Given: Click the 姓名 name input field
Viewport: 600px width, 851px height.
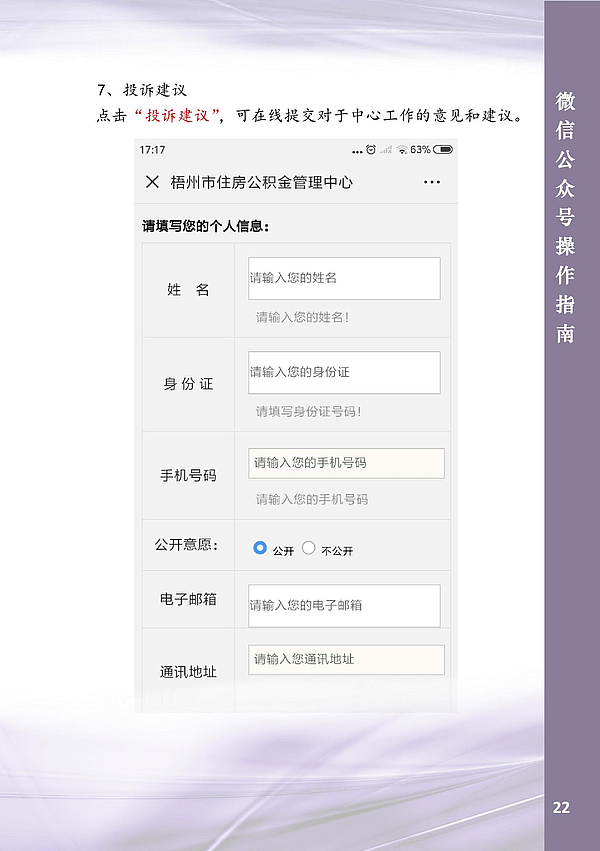Looking at the screenshot, I should tap(344, 278).
